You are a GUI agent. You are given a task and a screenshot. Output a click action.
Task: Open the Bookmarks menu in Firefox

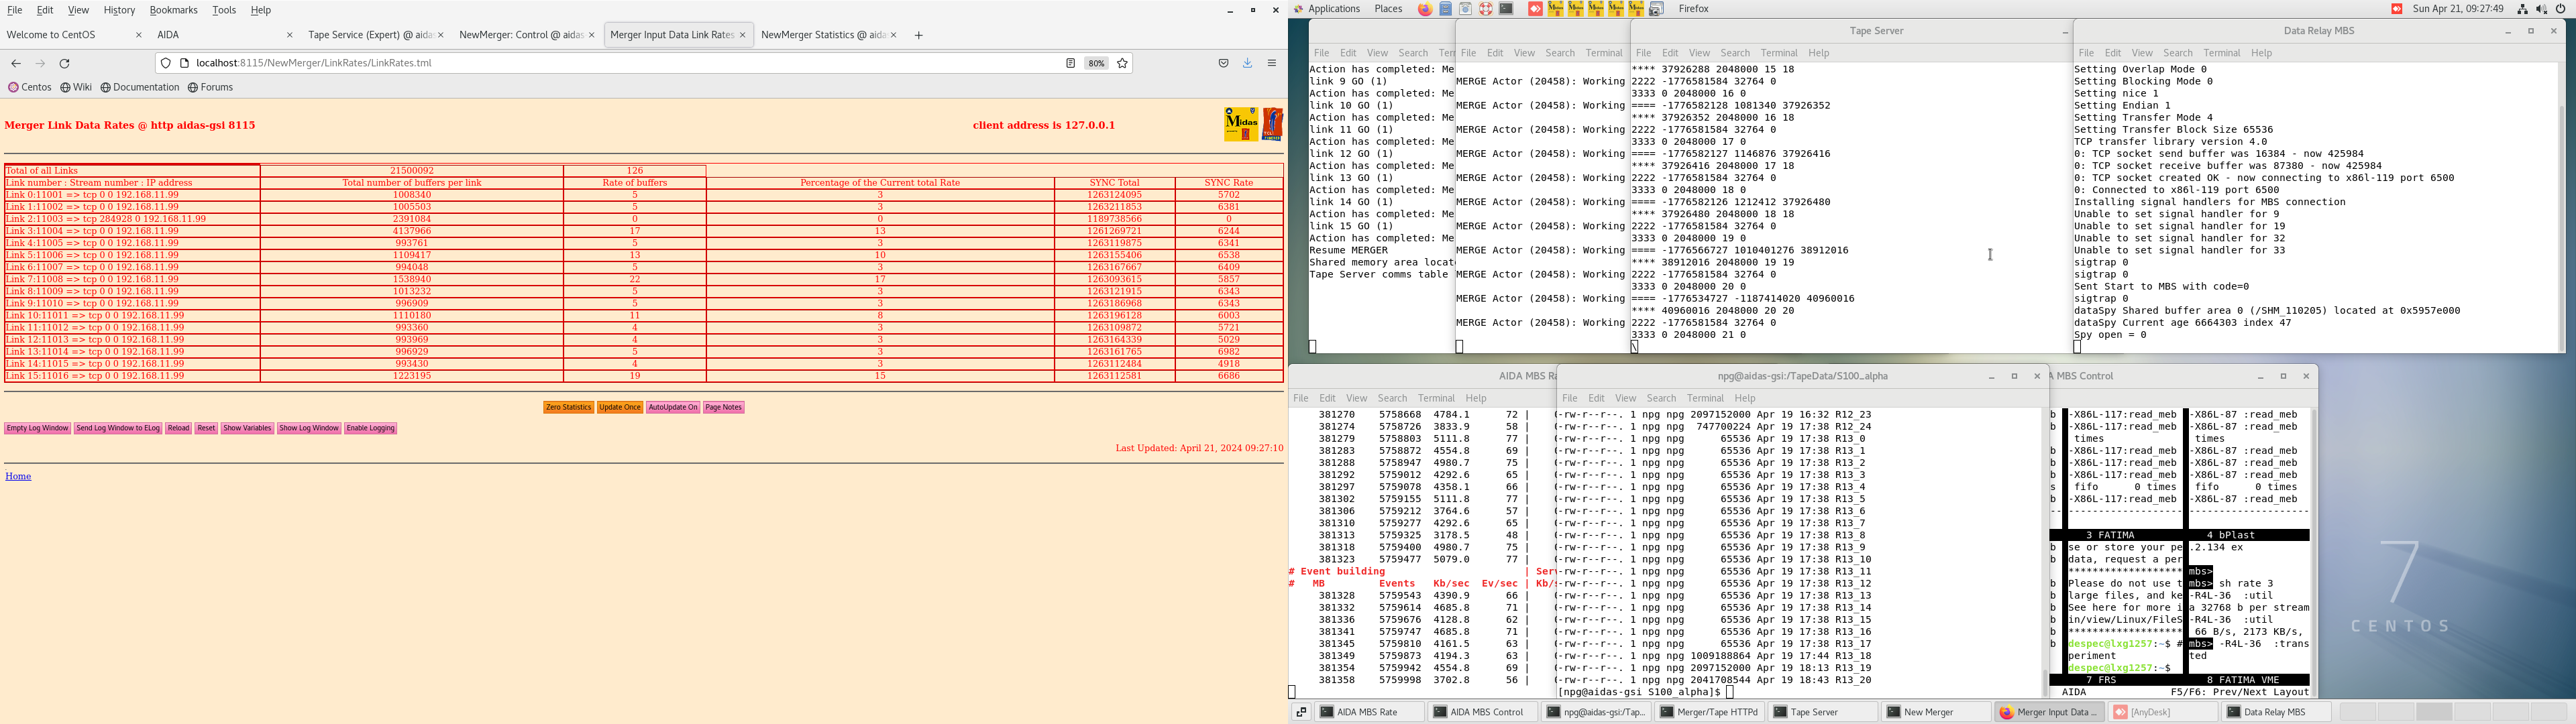point(173,10)
